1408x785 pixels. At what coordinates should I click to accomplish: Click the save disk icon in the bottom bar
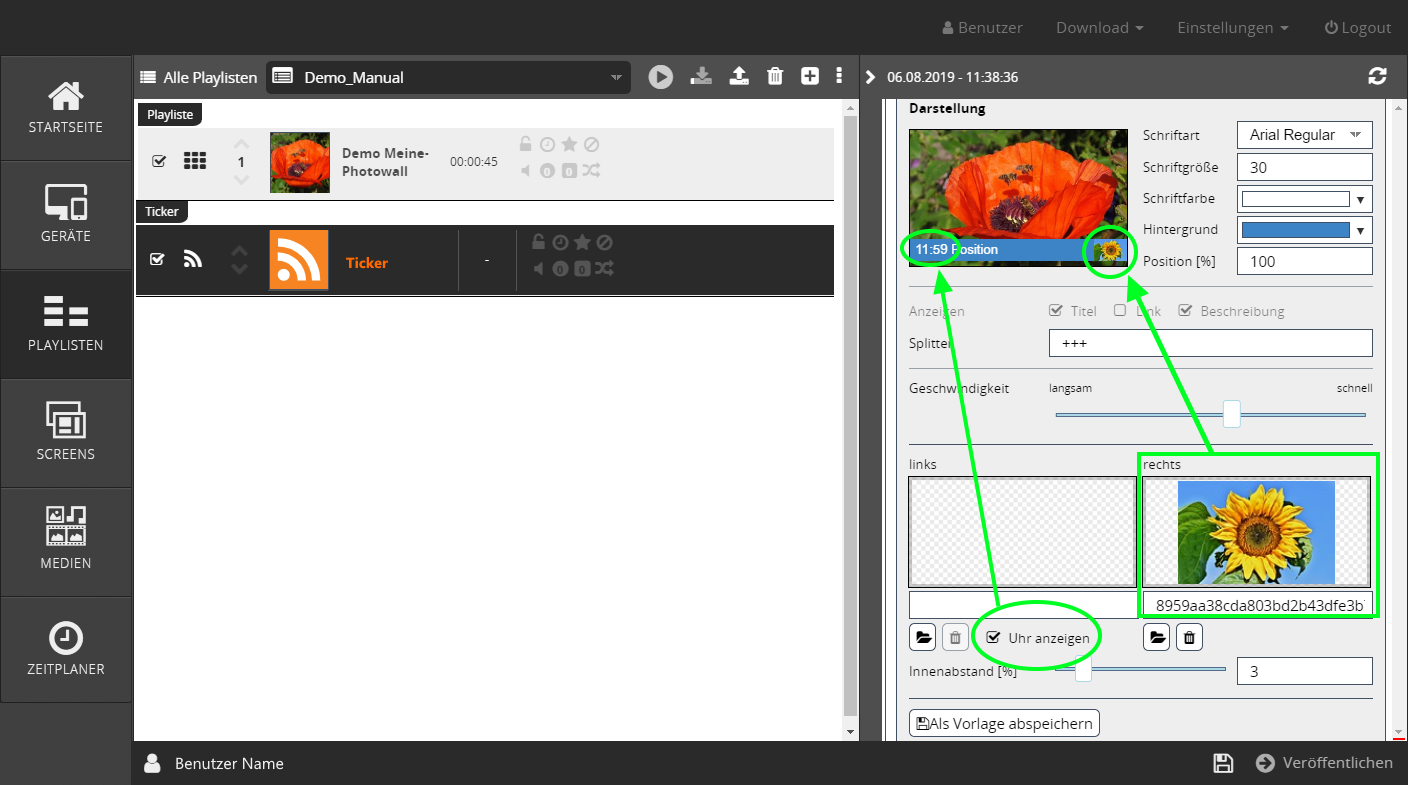click(x=1222, y=763)
